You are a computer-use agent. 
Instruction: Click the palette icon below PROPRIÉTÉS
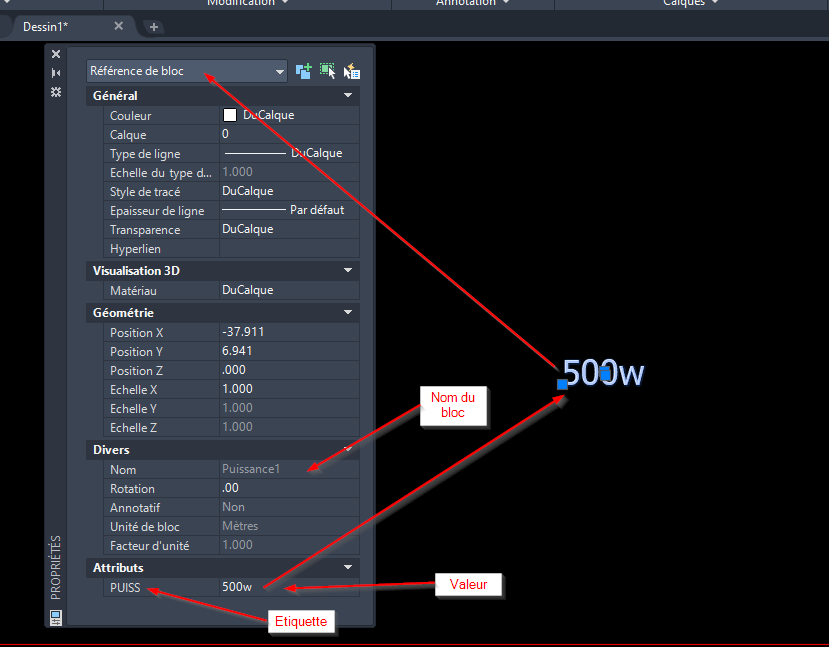tap(56, 617)
